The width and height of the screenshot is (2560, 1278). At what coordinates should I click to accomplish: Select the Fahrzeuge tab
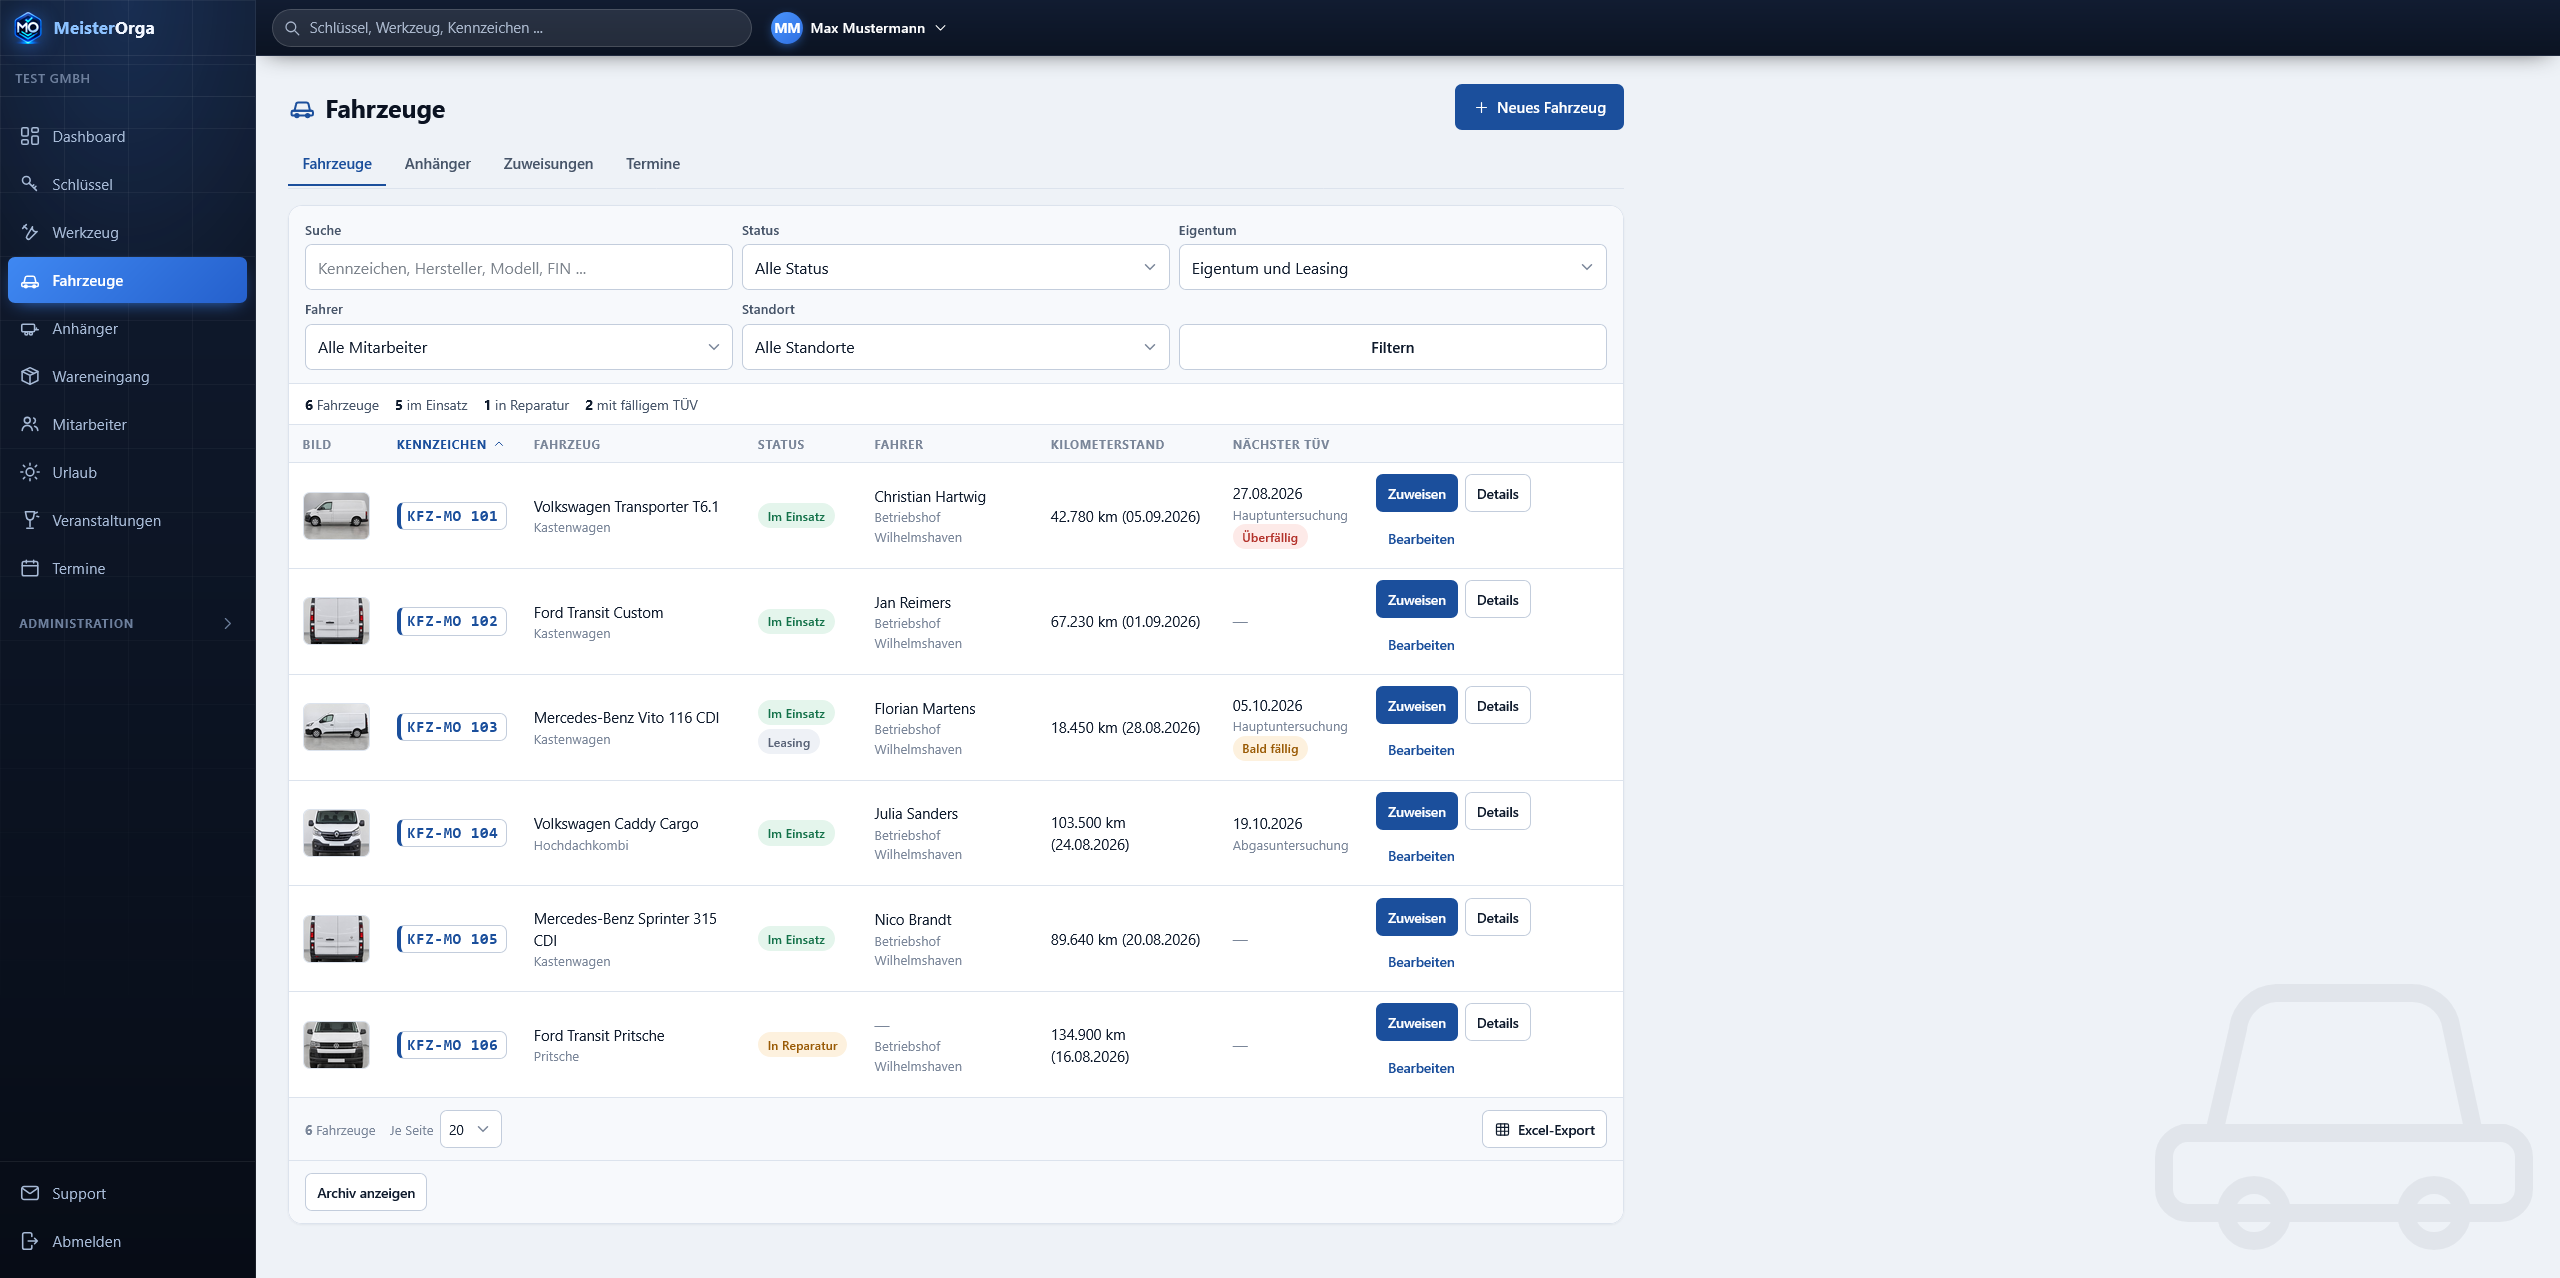(337, 164)
